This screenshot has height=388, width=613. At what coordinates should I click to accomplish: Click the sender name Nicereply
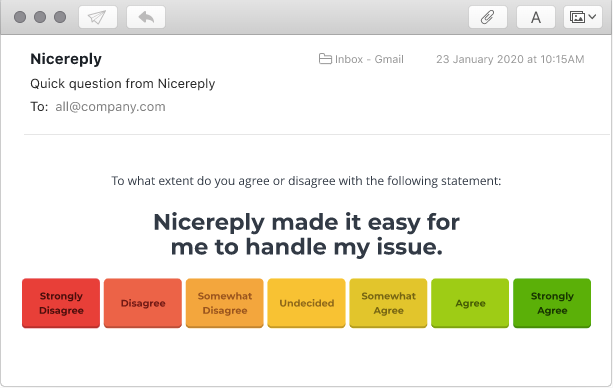[x=66, y=59]
